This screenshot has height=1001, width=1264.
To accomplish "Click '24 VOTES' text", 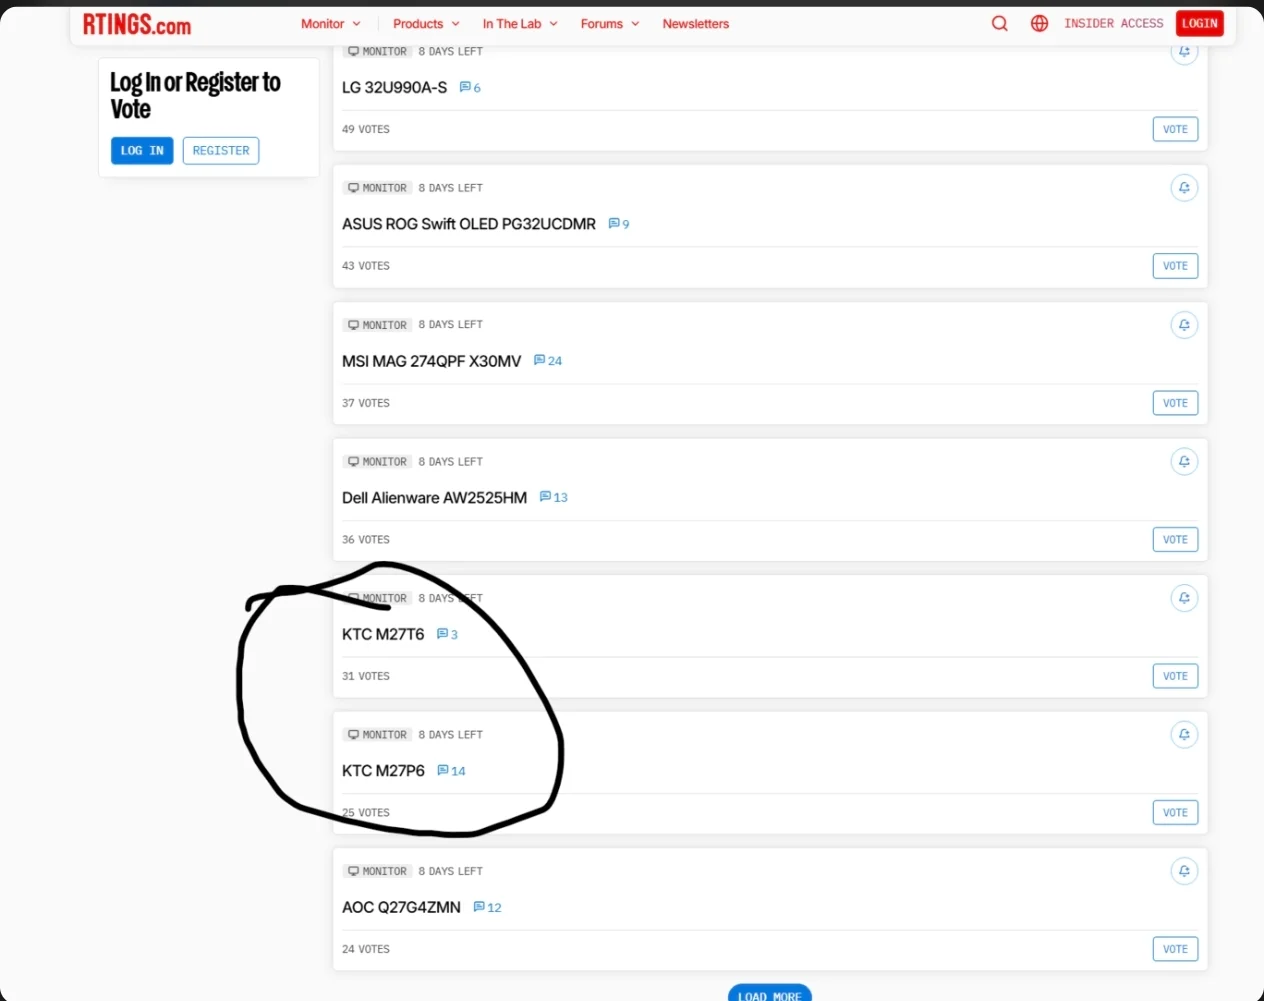I will [366, 949].
